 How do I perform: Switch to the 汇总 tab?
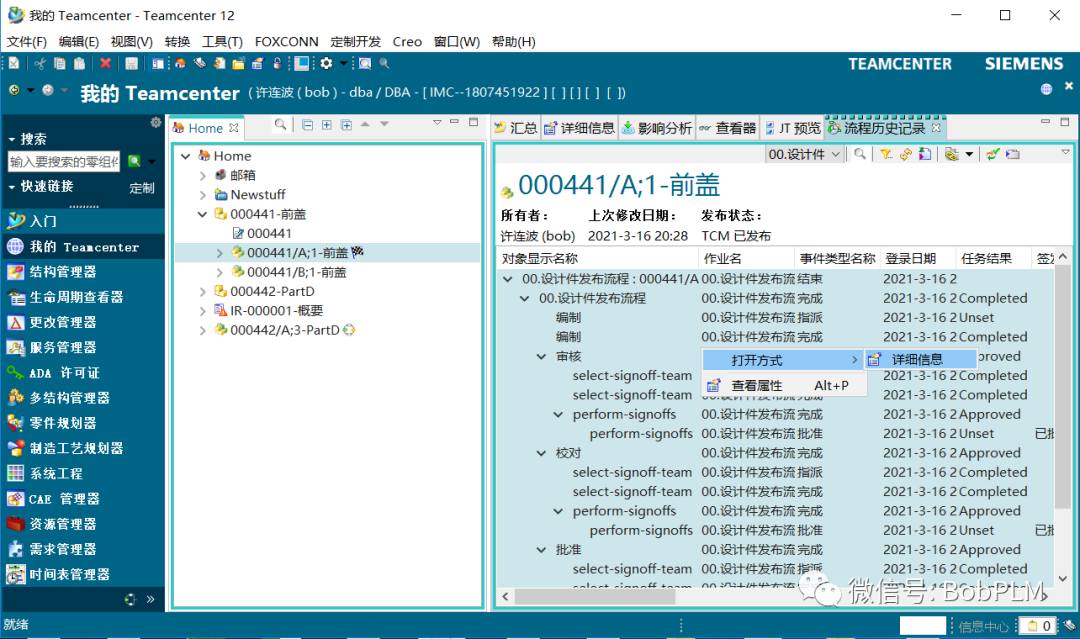click(x=517, y=128)
